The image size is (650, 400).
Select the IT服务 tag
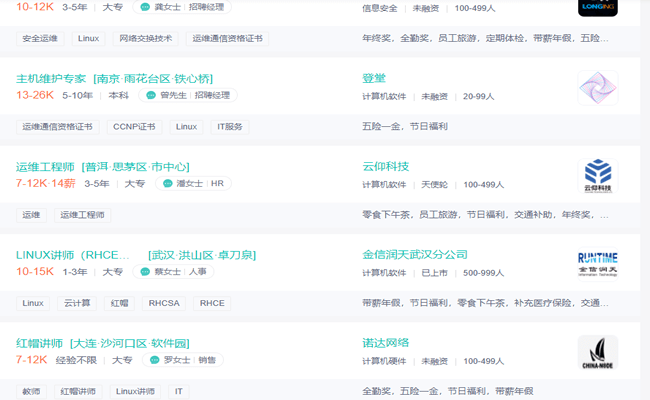click(230, 127)
